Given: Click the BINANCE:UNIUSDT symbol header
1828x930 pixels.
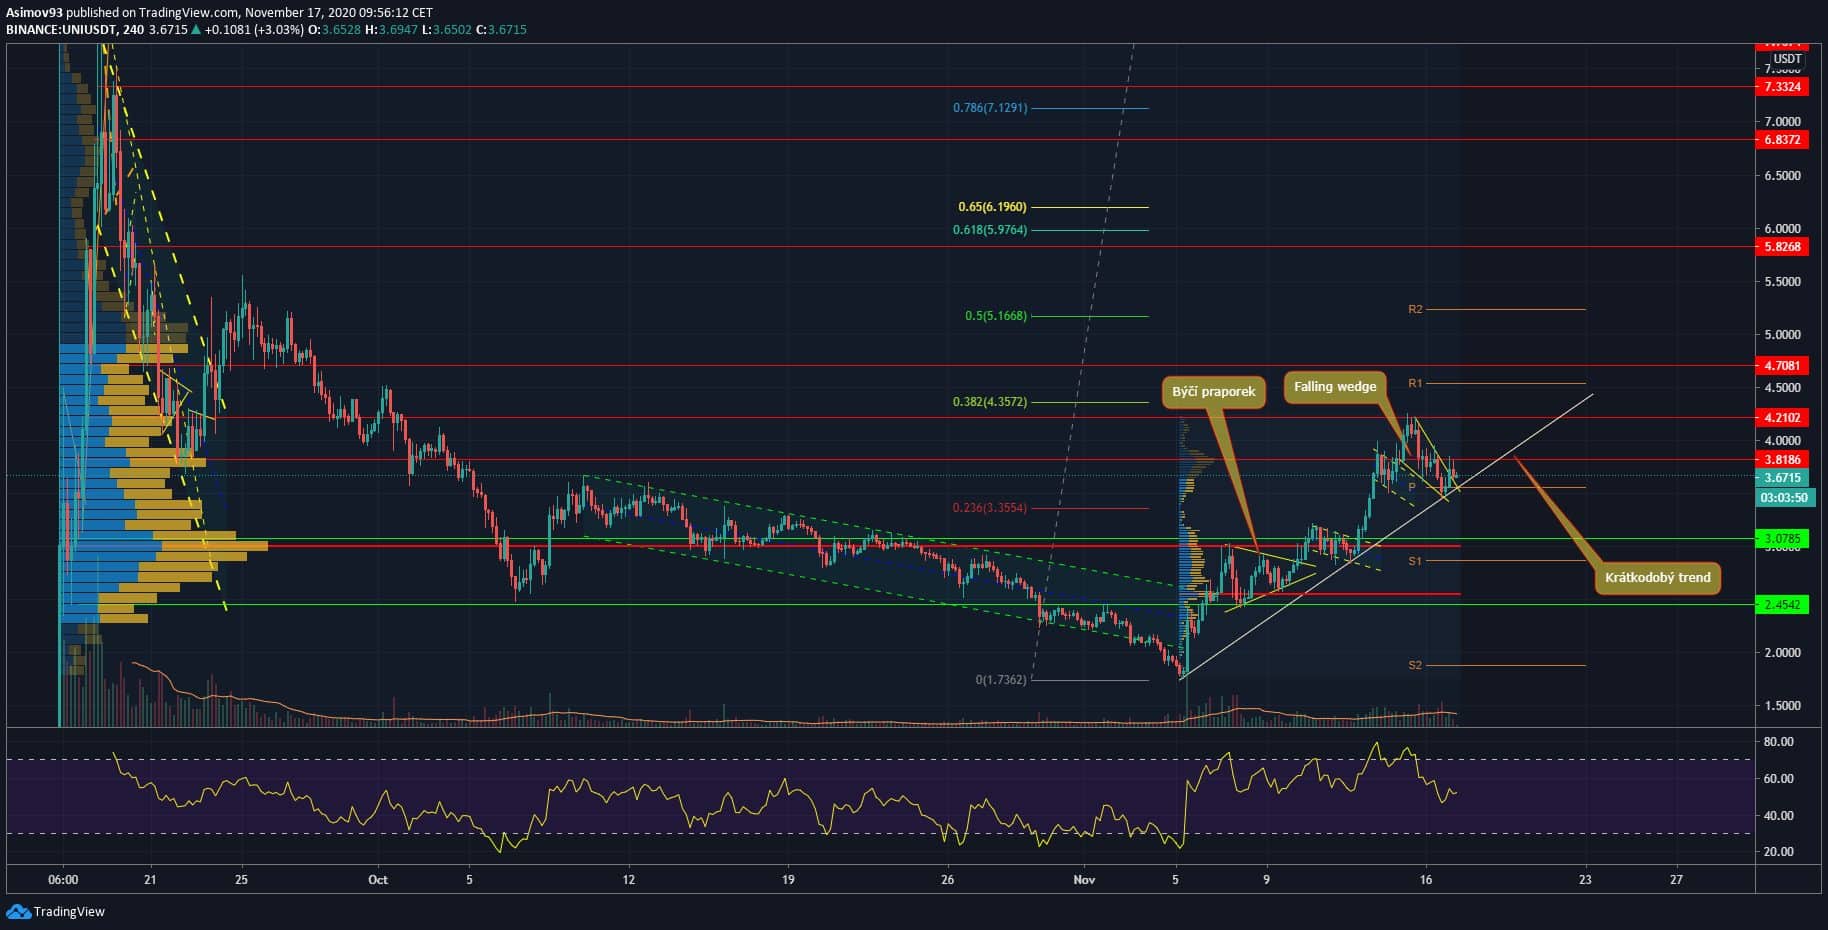Looking at the screenshot, I should click(60, 30).
